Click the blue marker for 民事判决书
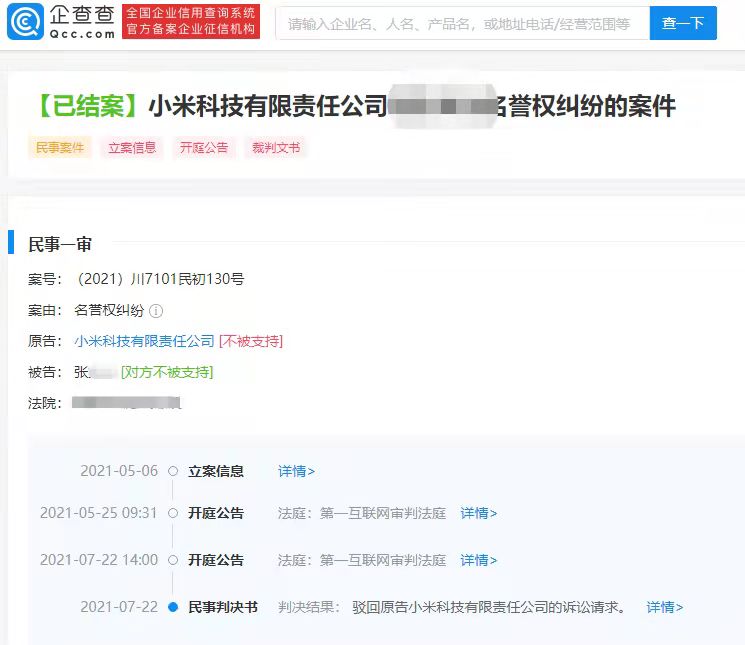745x645 pixels. [x=173, y=607]
